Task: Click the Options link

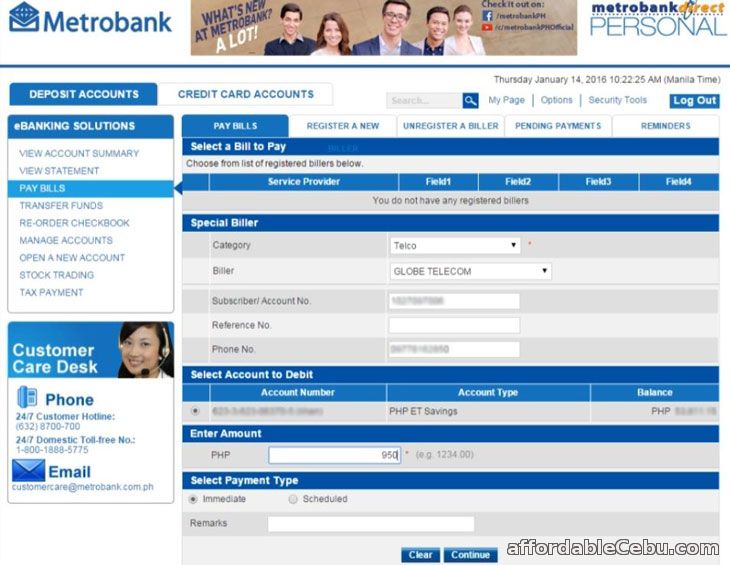Action: [x=556, y=100]
